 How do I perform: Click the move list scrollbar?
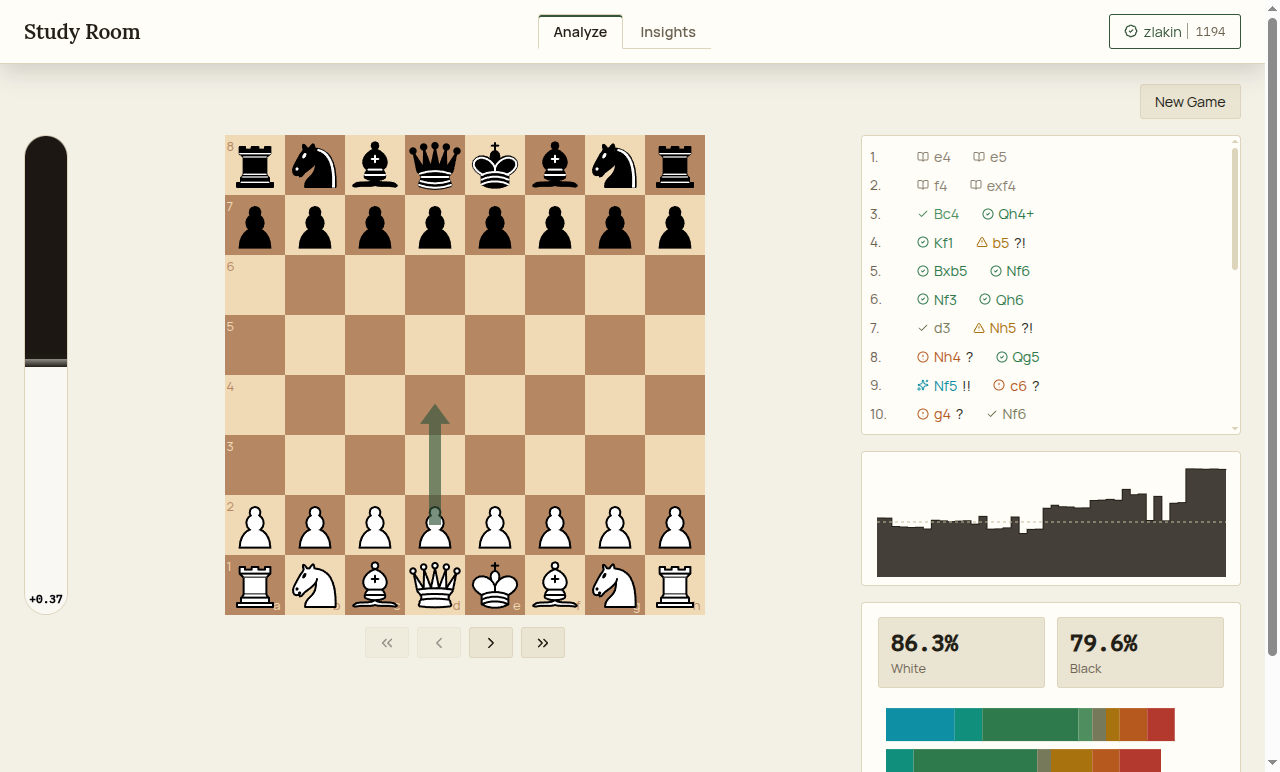pos(1235,209)
